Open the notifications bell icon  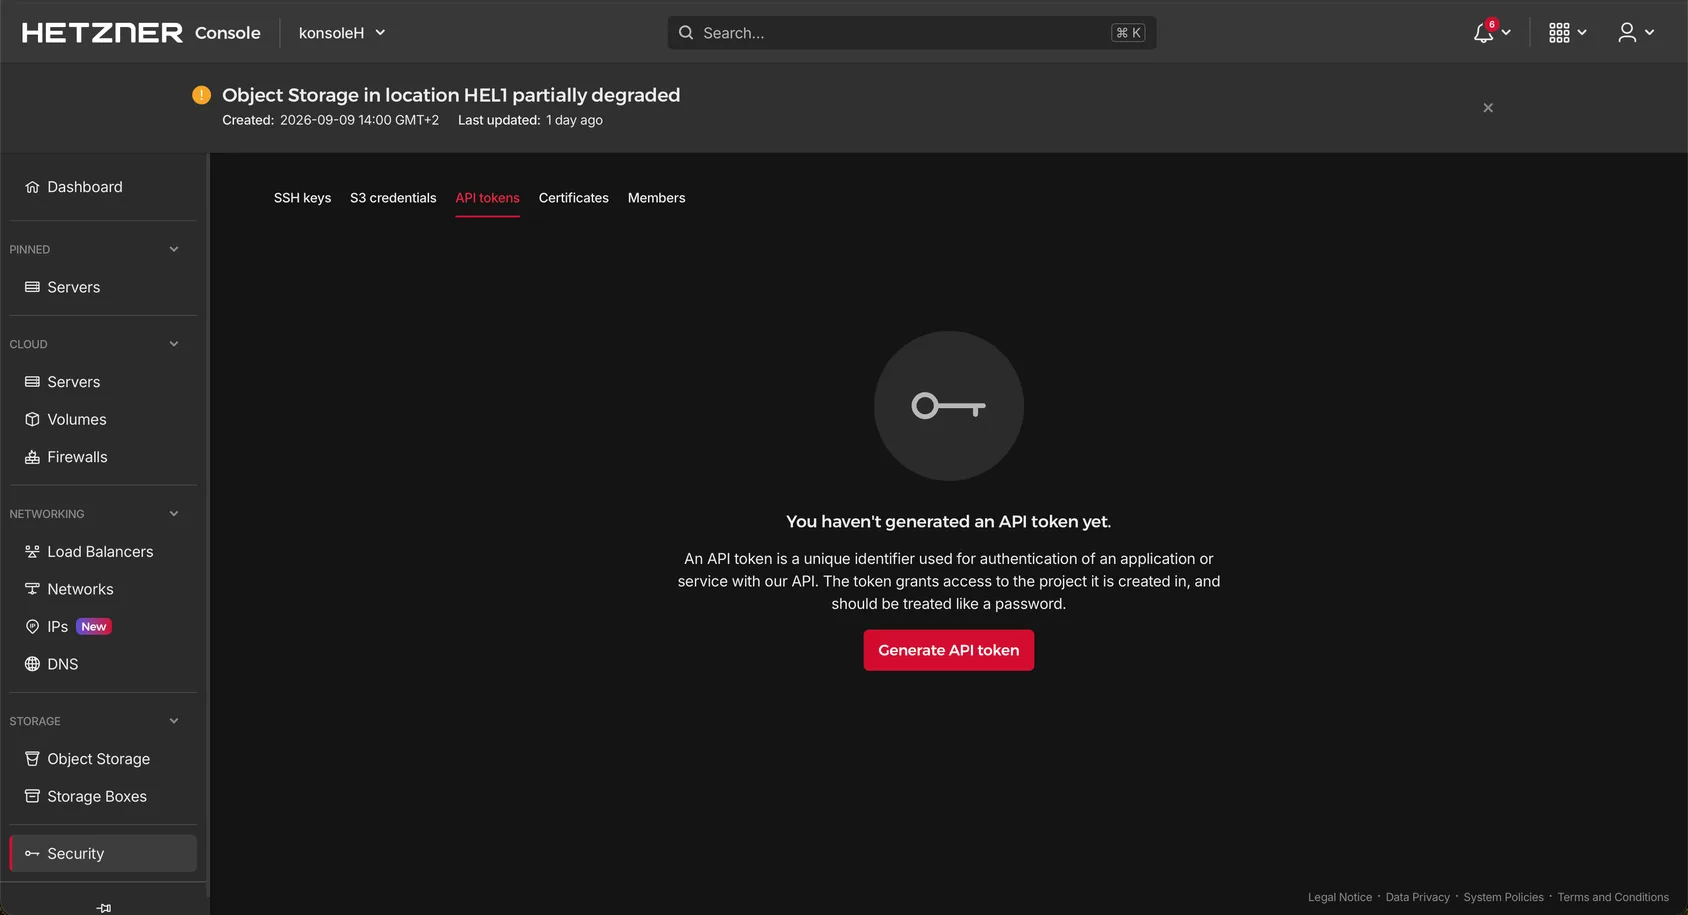click(x=1484, y=33)
